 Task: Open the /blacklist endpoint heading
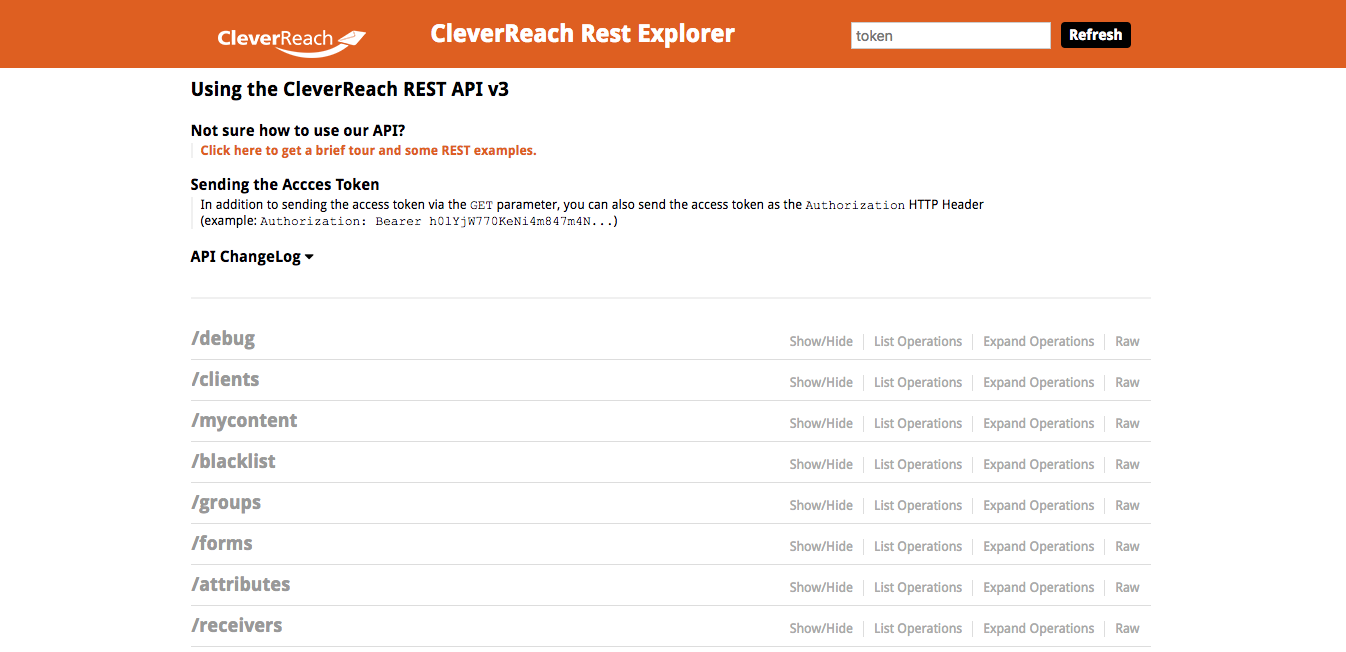coord(233,461)
